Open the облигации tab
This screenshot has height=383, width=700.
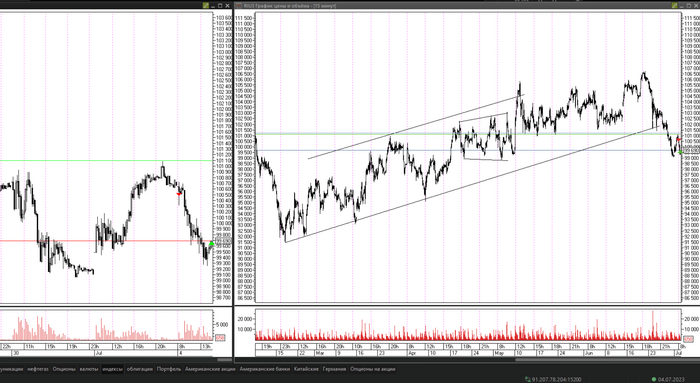pos(140,369)
